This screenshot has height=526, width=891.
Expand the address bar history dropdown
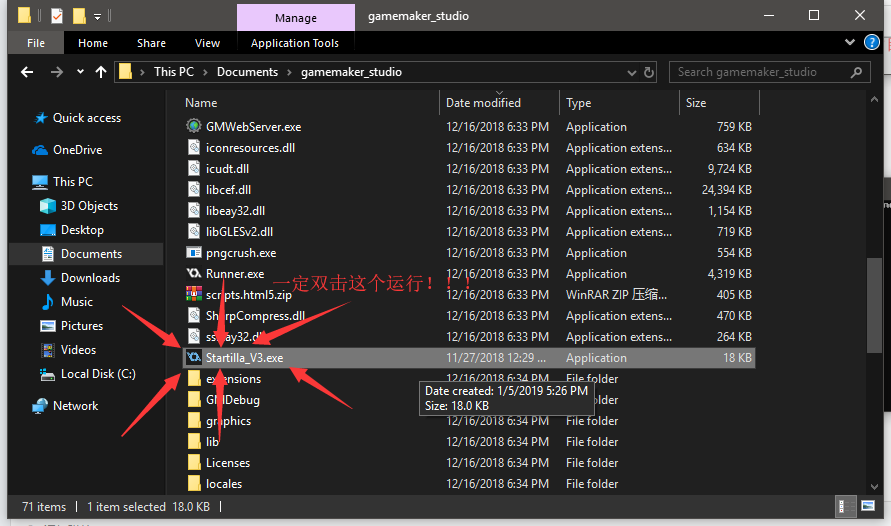point(631,73)
